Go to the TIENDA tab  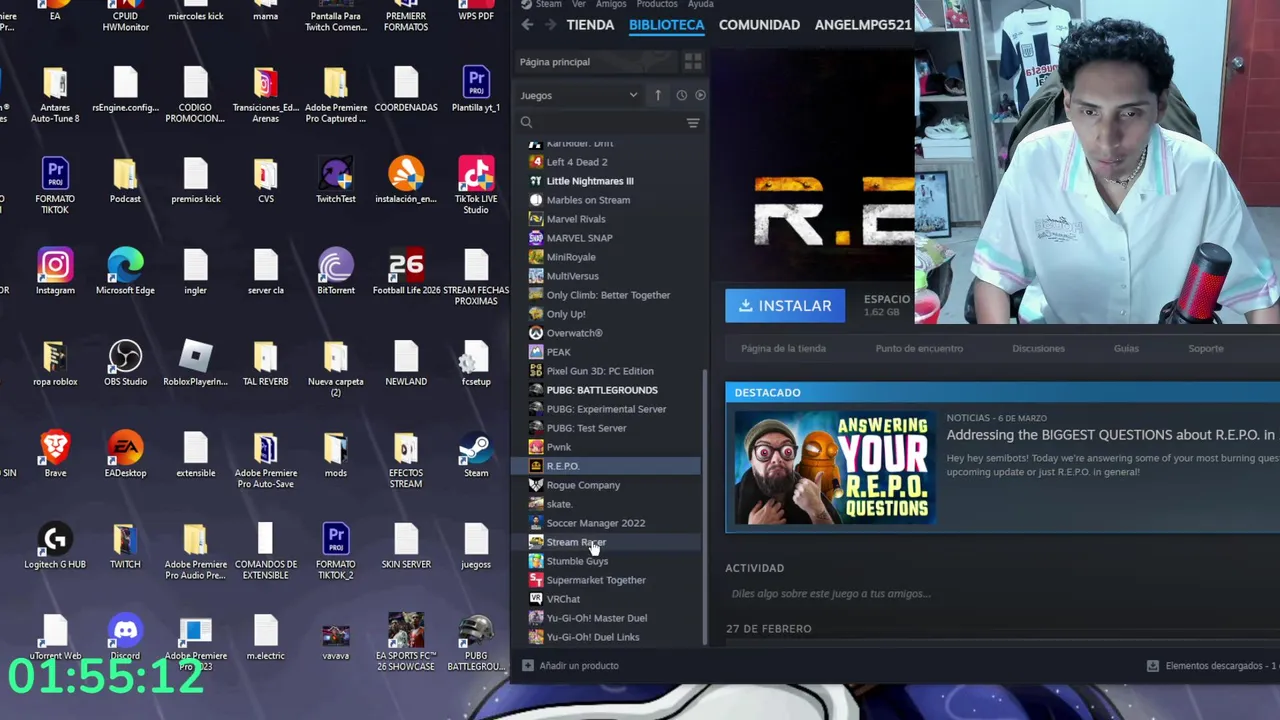click(590, 25)
